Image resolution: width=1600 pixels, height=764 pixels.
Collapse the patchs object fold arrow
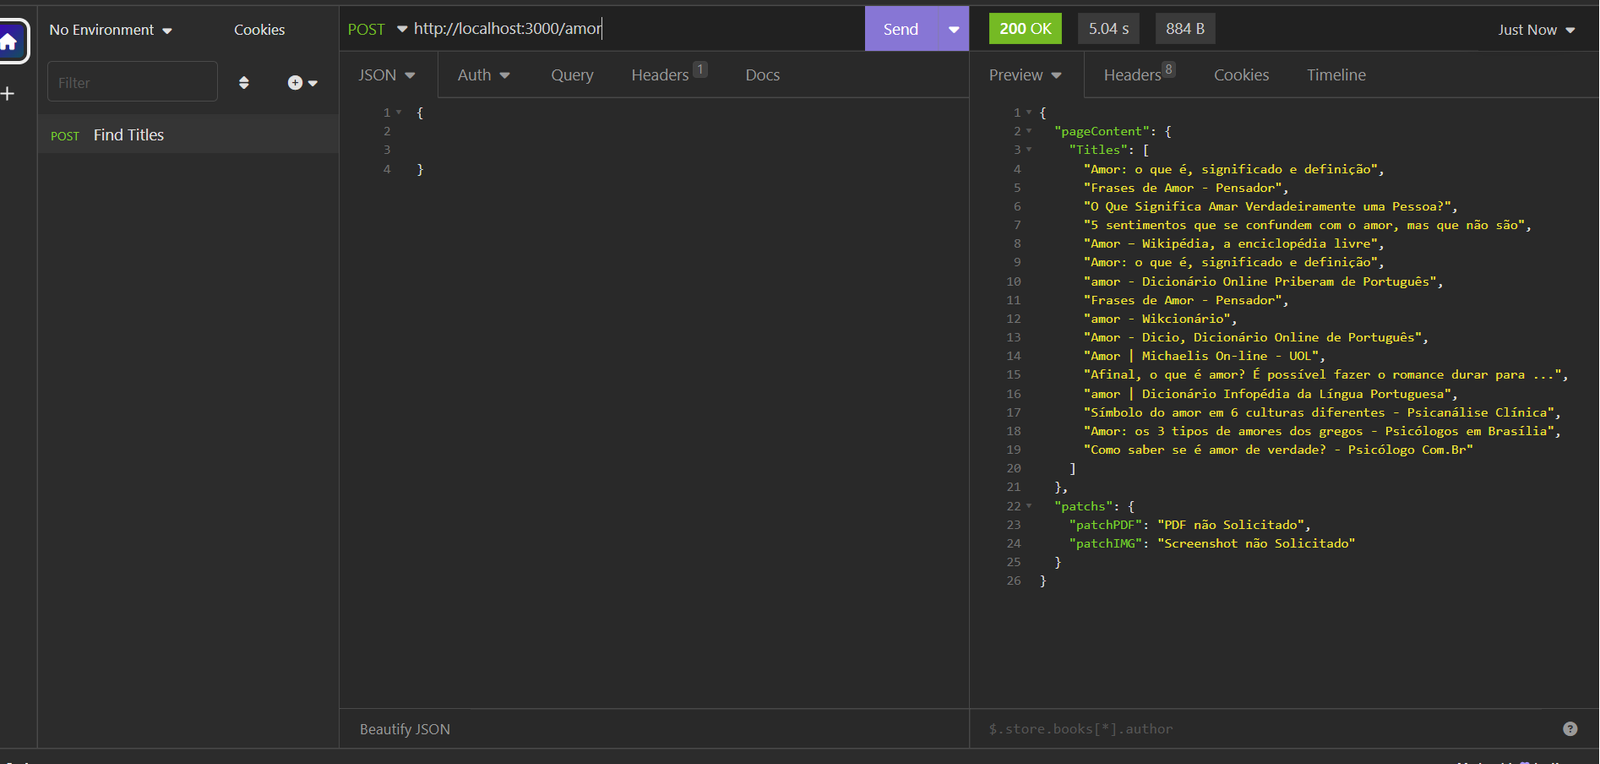[1028, 506]
